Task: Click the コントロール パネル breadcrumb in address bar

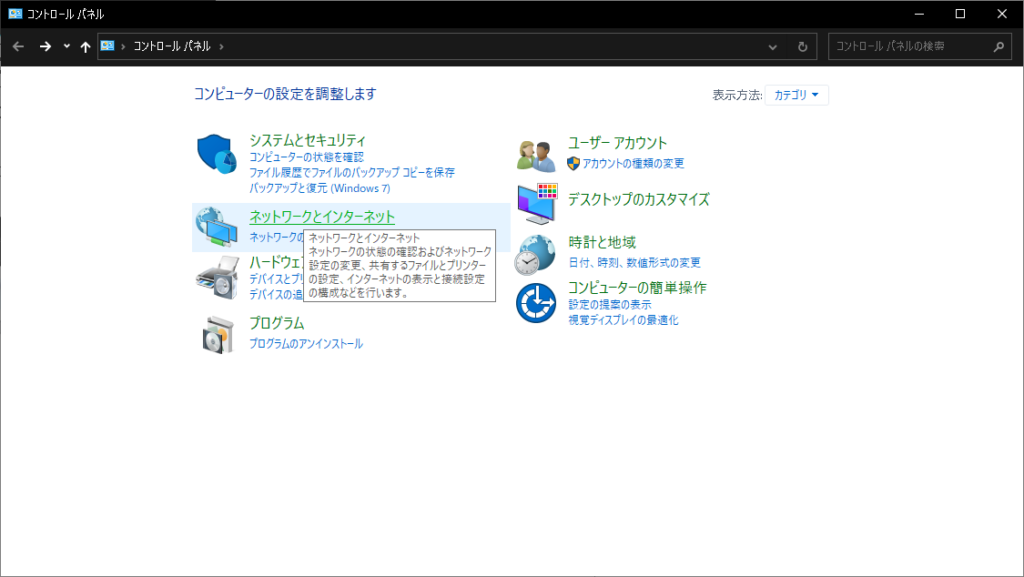Action: pyautogui.click(x=172, y=47)
